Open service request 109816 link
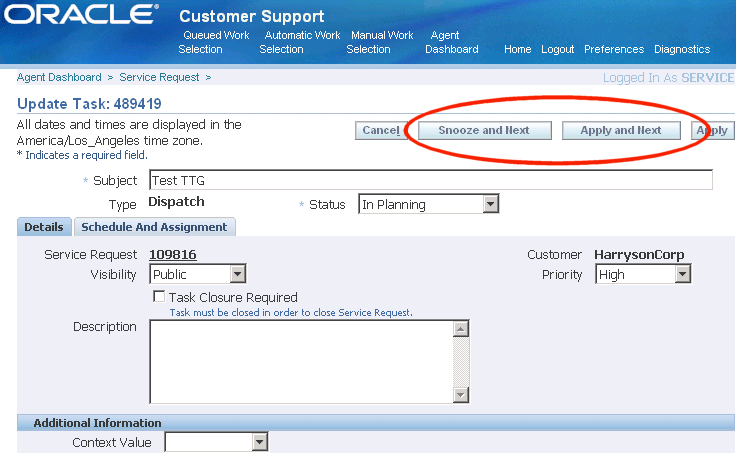The image size is (736, 453). click(173, 255)
